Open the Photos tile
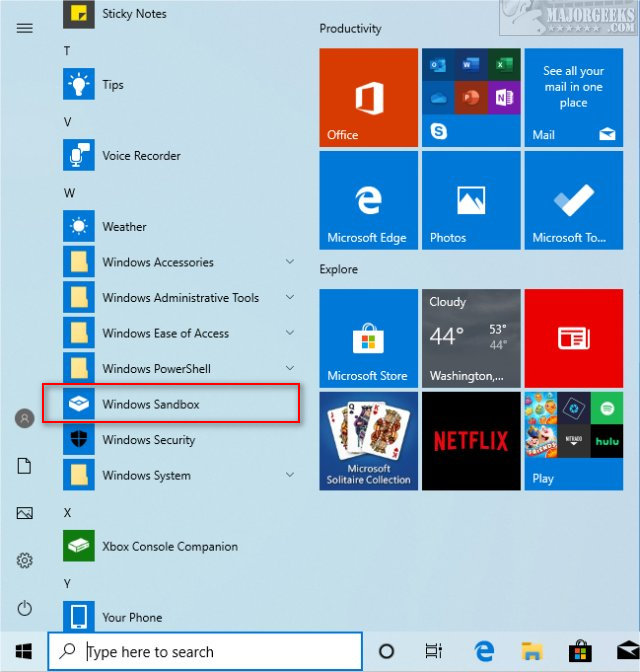640x672 pixels. click(471, 200)
